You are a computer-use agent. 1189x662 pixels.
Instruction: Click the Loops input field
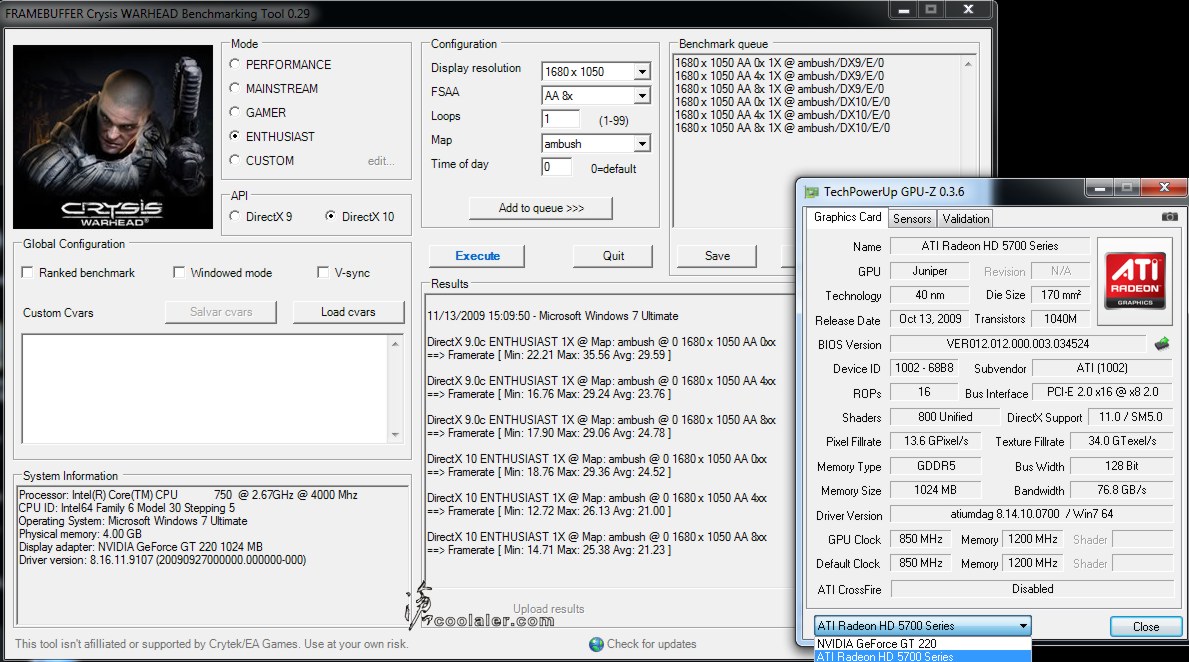click(x=560, y=119)
